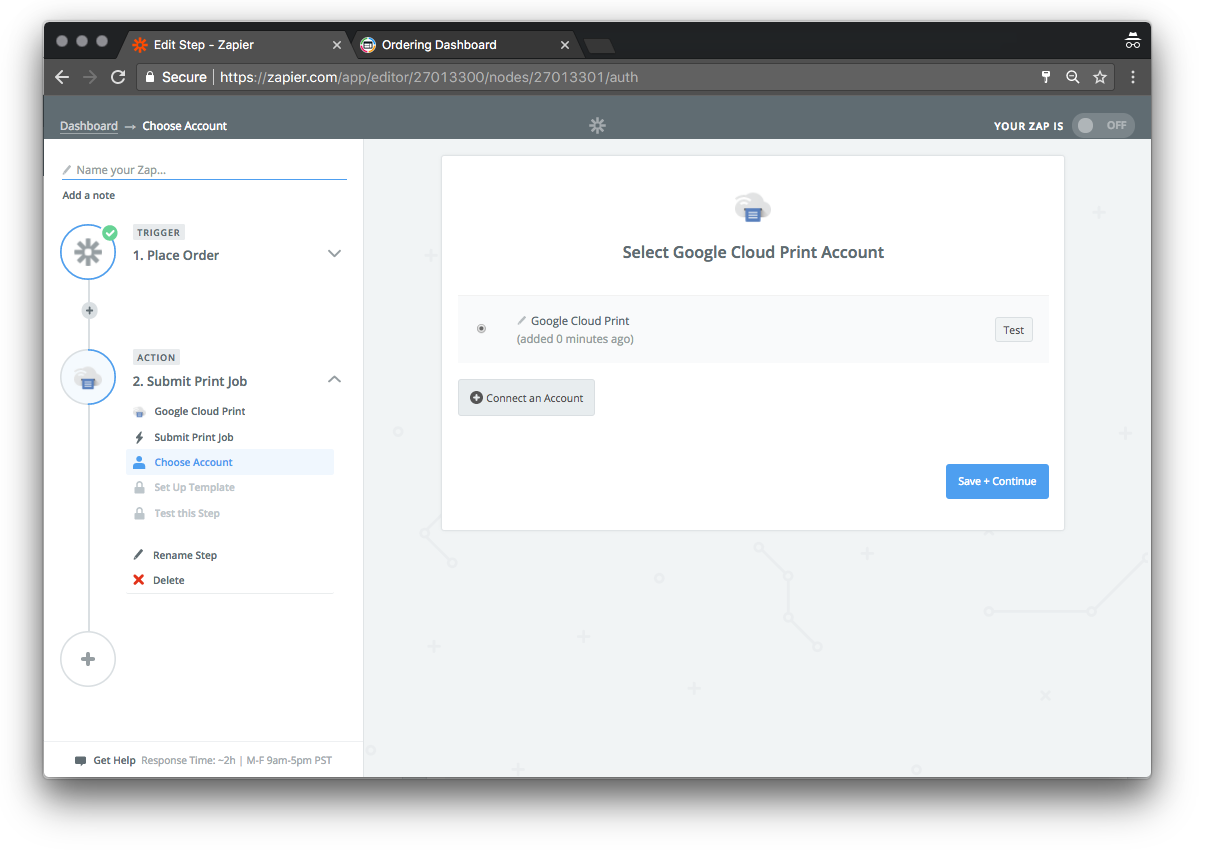Toggle the Your Zap Is on/off switch

tap(1103, 126)
